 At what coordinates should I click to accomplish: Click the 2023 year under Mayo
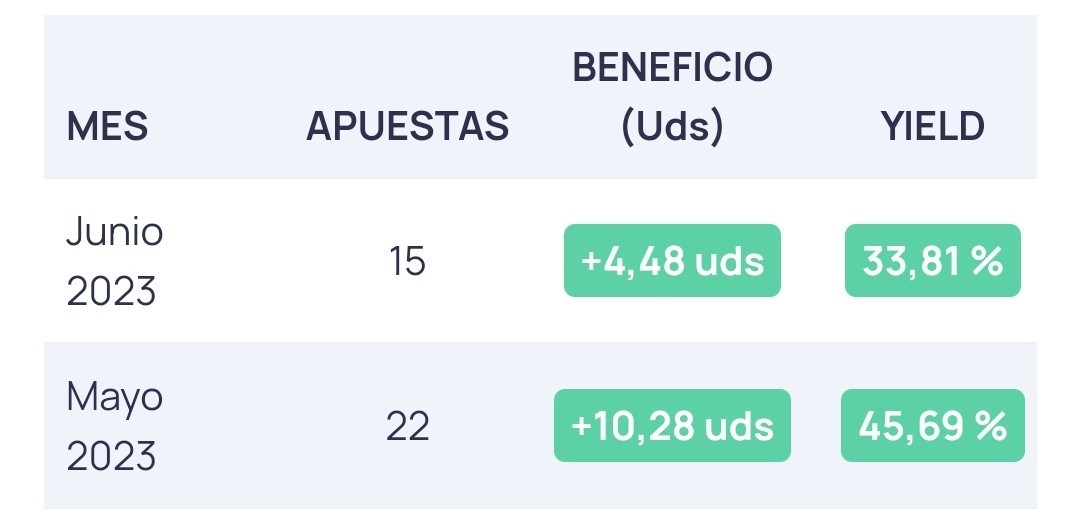tap(111, 457)
